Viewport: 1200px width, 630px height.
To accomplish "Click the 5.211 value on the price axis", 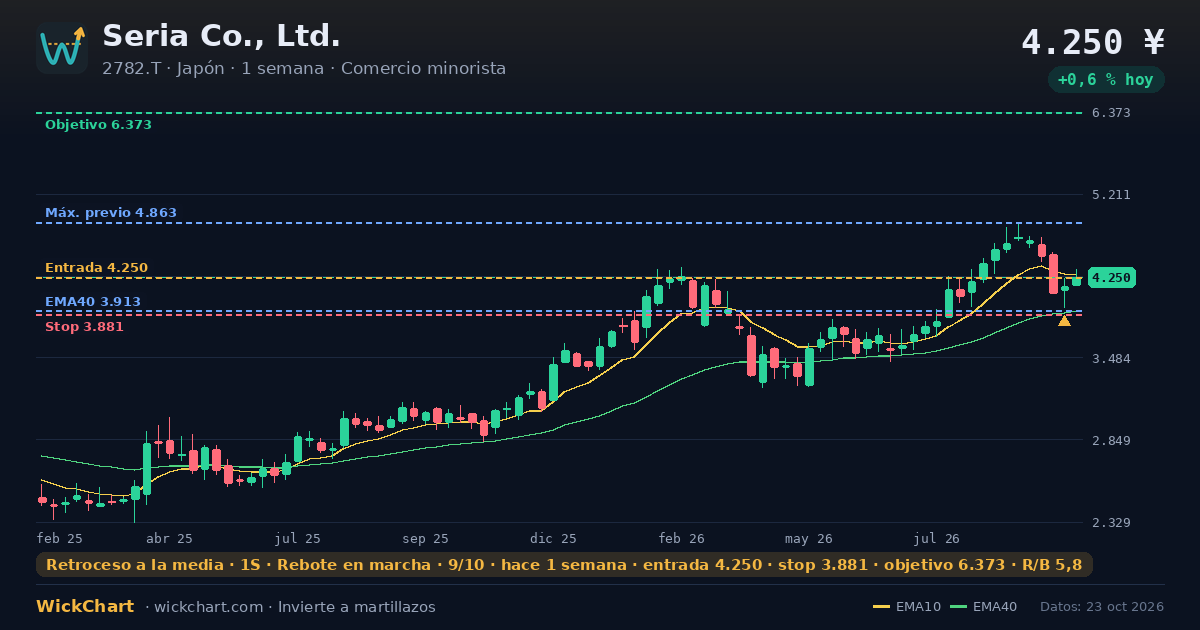I will click(x=1112, y=194).
